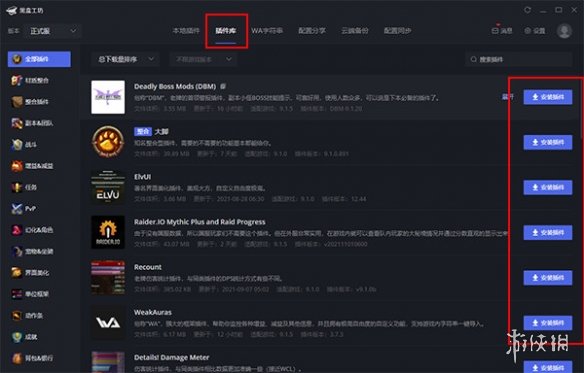Open the 消息 messages icon
Screen dimensions: 584x373
(502, 31)
